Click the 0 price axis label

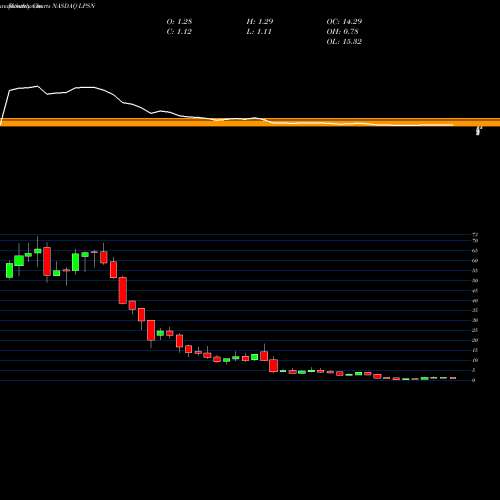point(474,380)
